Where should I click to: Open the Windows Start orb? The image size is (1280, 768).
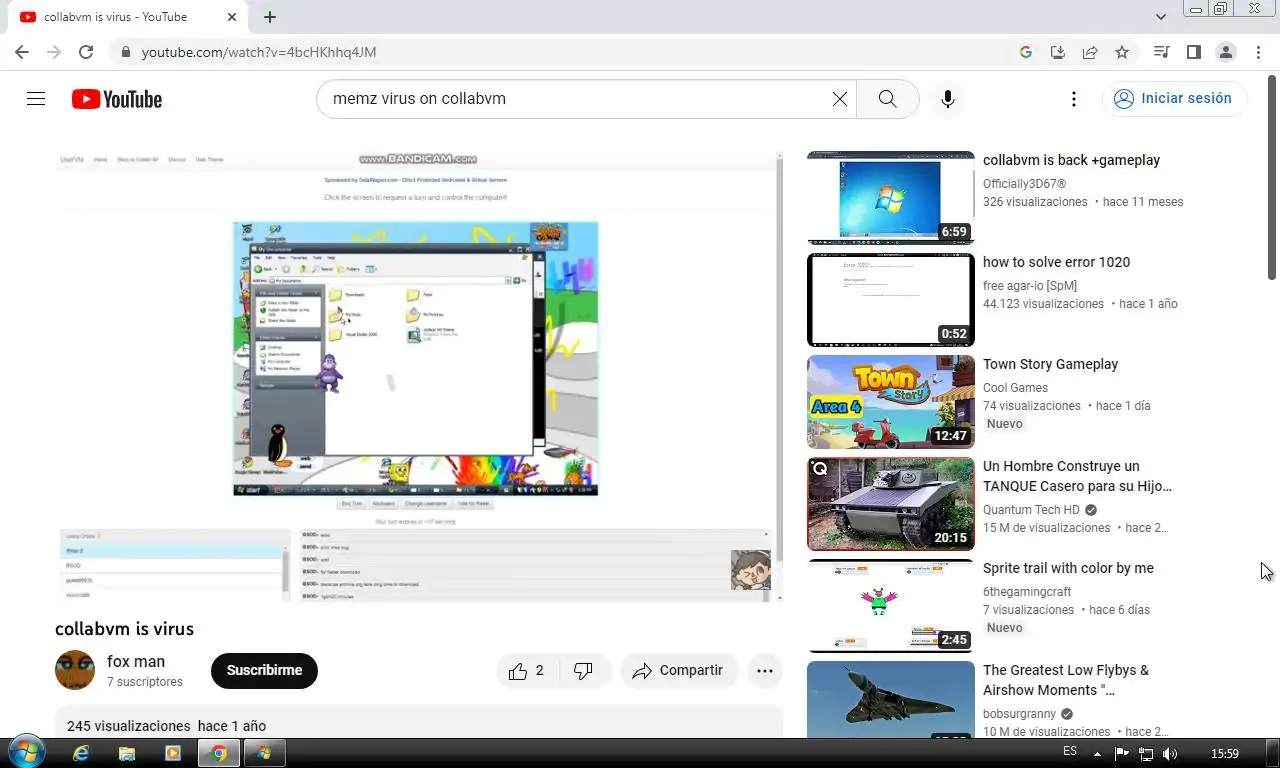[x=26, y=753]
